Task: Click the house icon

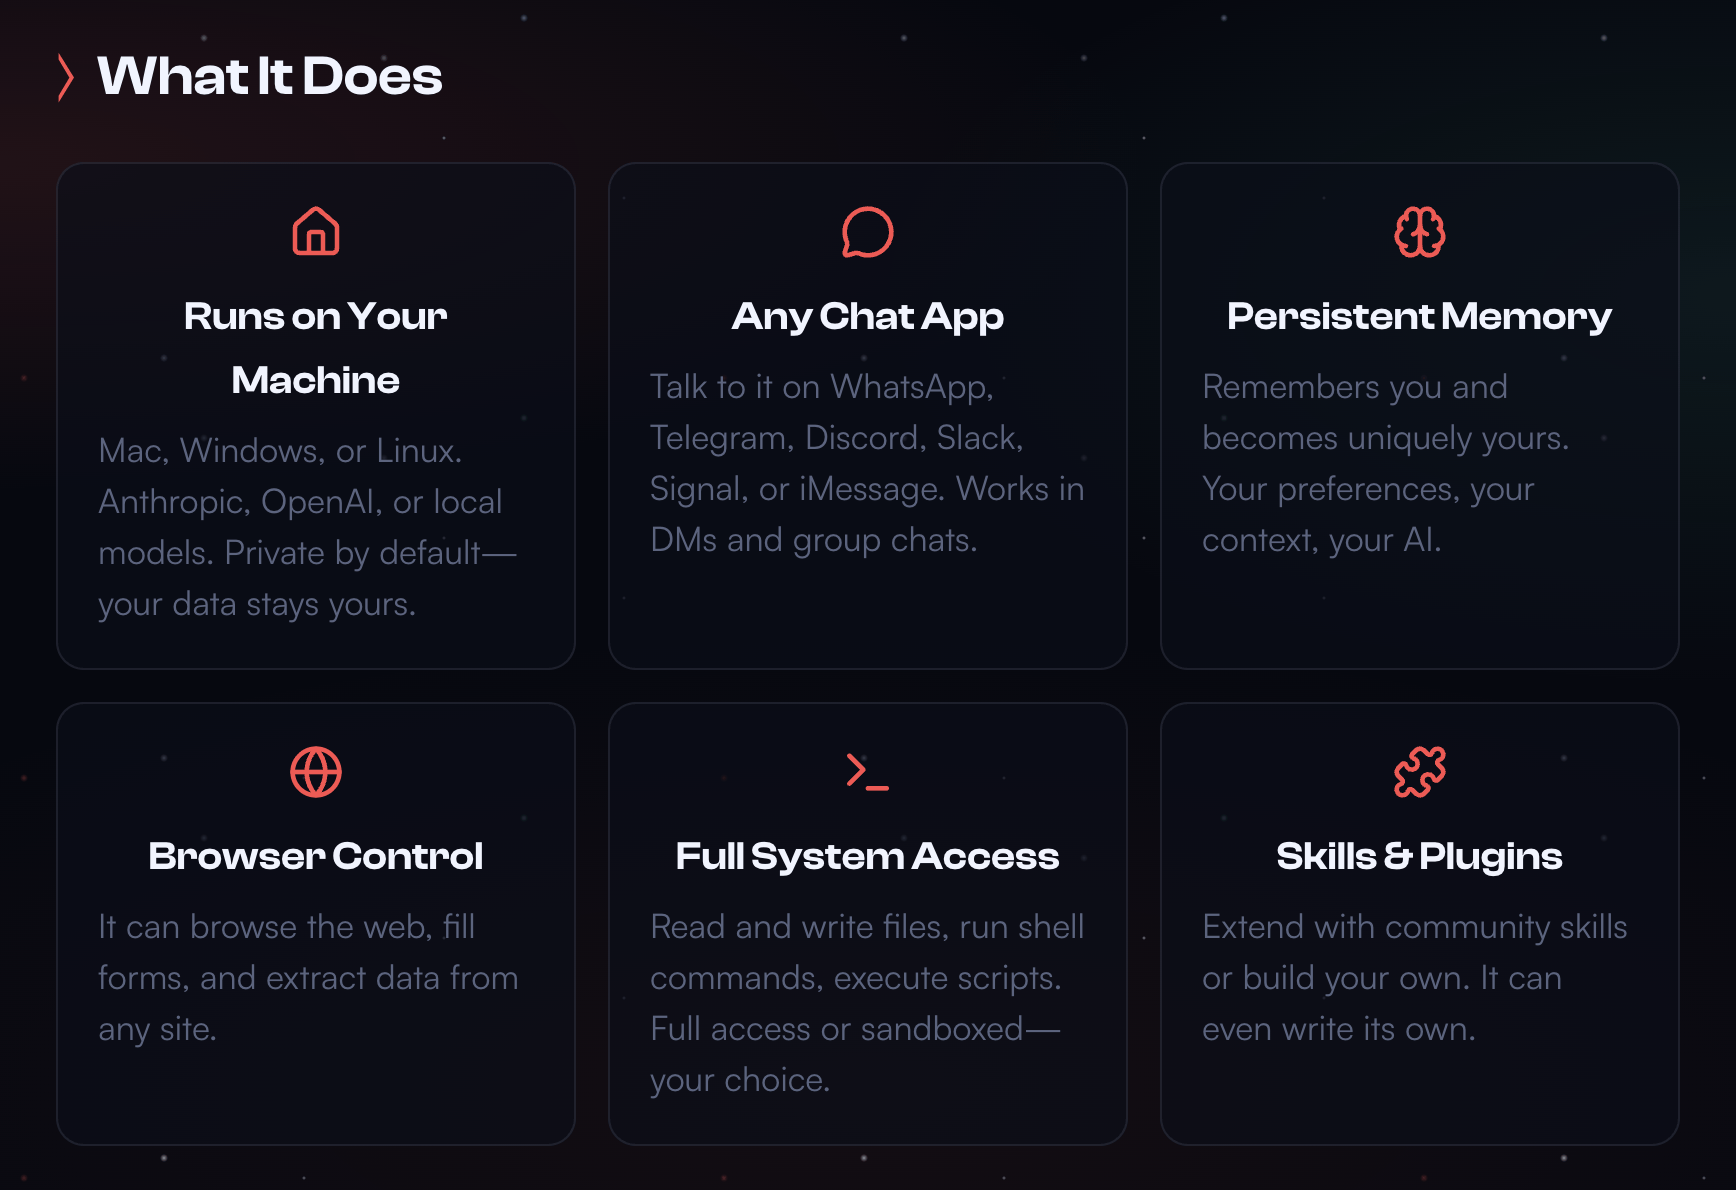Action: [x=316, y=232]
